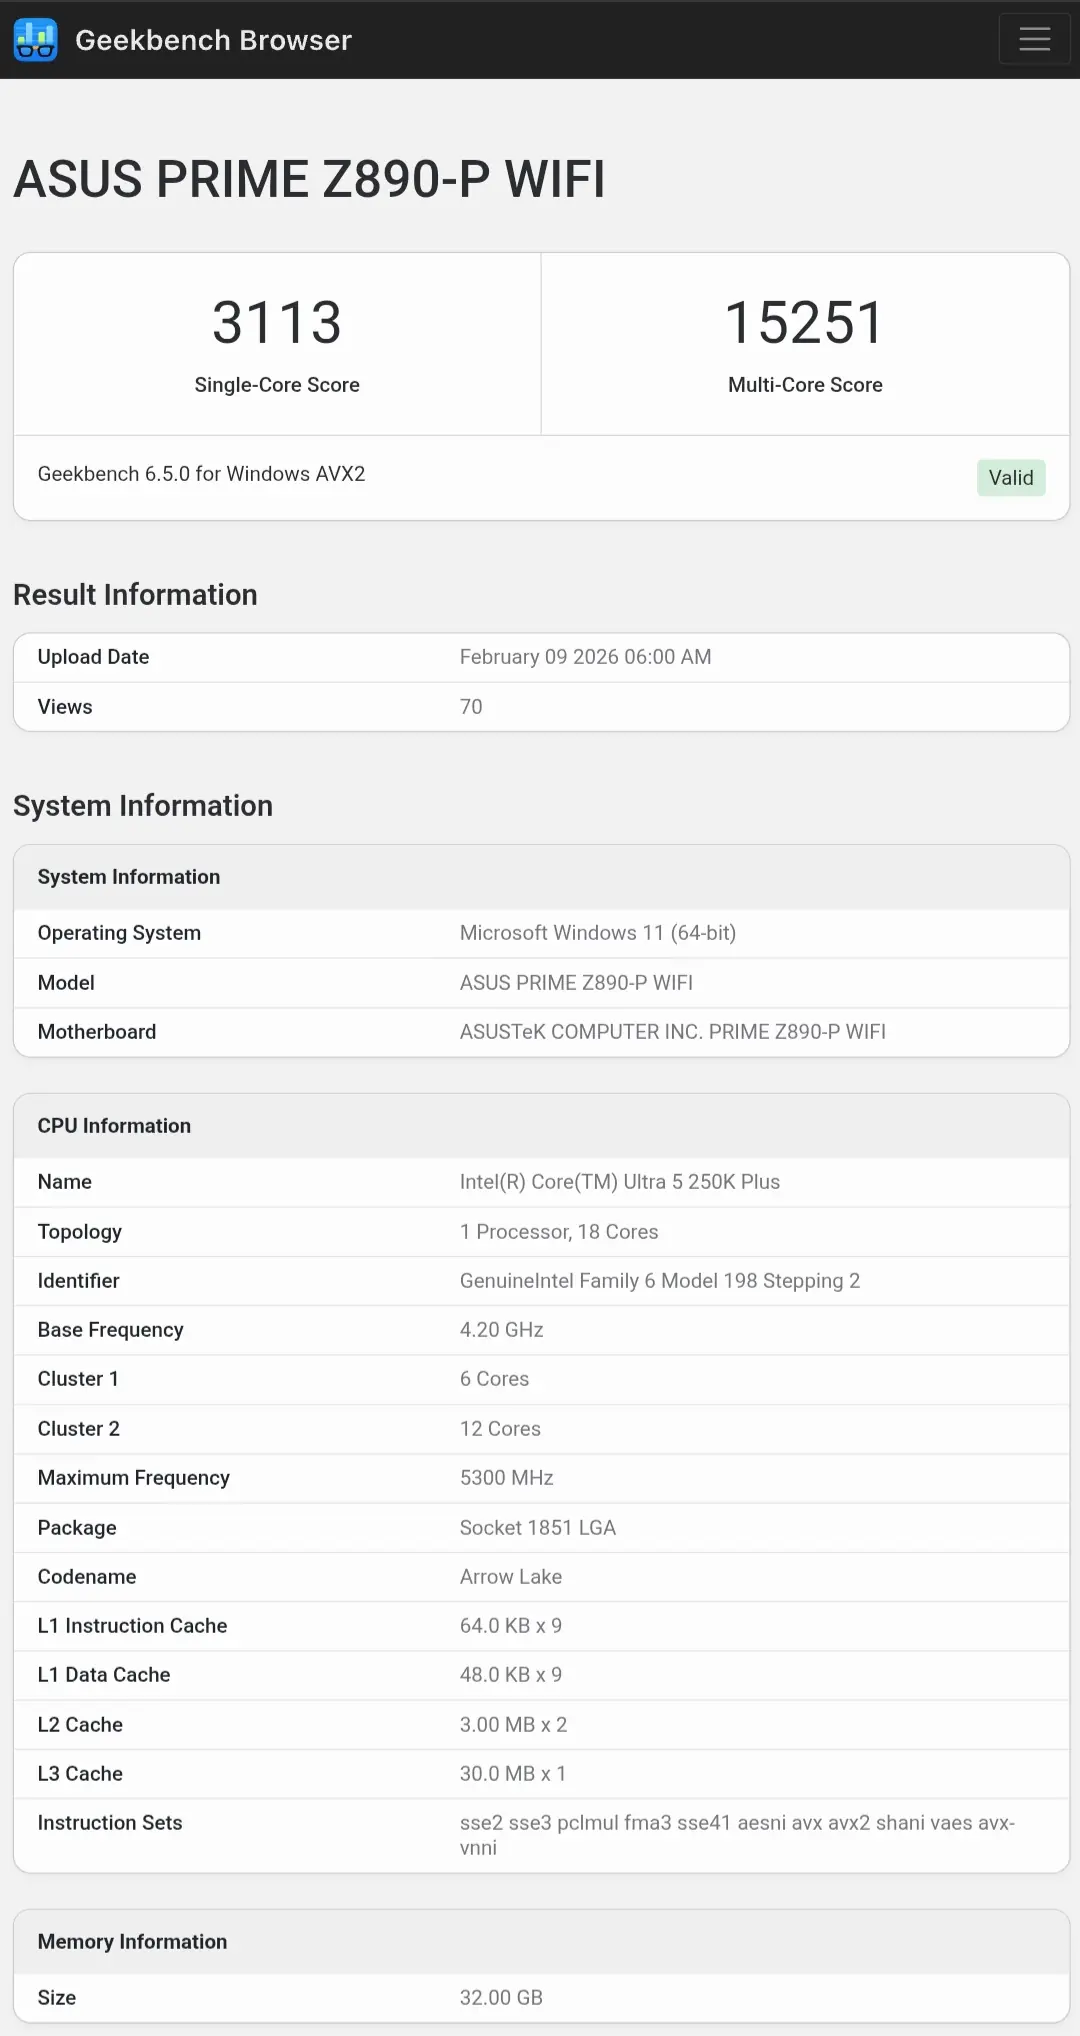Click the Memory Information table header

coord(132,1942)
